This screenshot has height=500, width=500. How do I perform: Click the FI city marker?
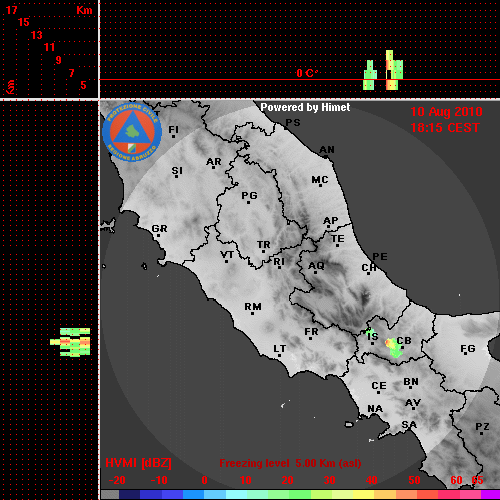173,137
